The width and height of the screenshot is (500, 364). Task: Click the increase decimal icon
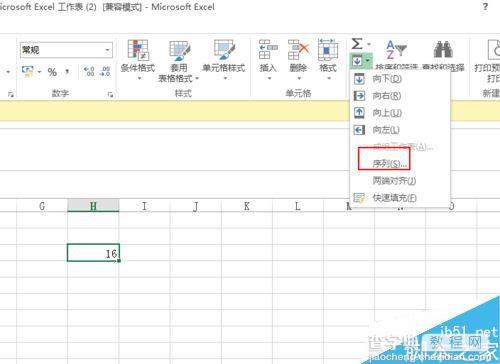(89, 72)
